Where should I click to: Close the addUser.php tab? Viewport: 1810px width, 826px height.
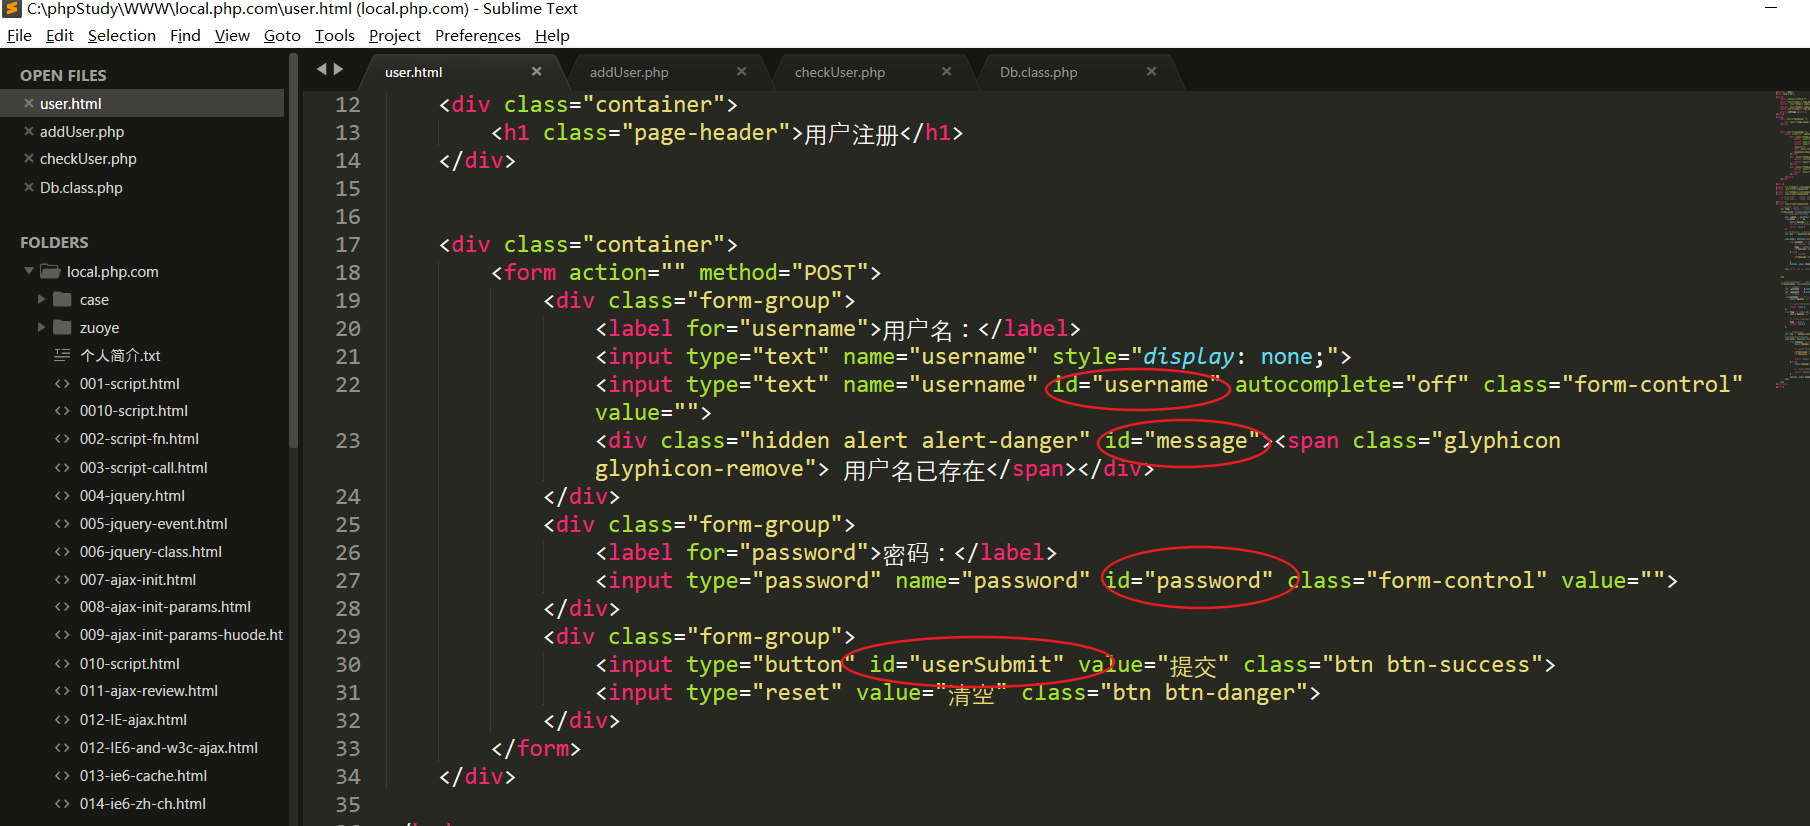pos(741,71)
